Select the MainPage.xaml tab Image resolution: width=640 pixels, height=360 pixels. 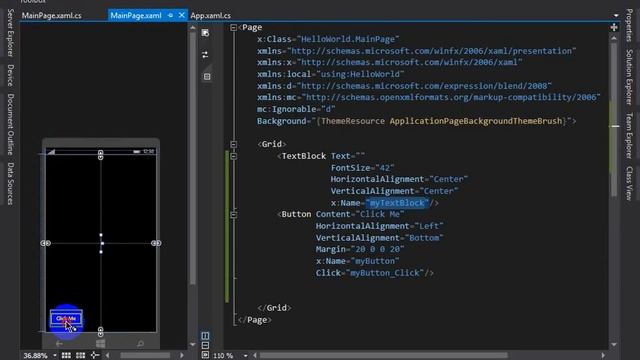click(x=136, y=16)
